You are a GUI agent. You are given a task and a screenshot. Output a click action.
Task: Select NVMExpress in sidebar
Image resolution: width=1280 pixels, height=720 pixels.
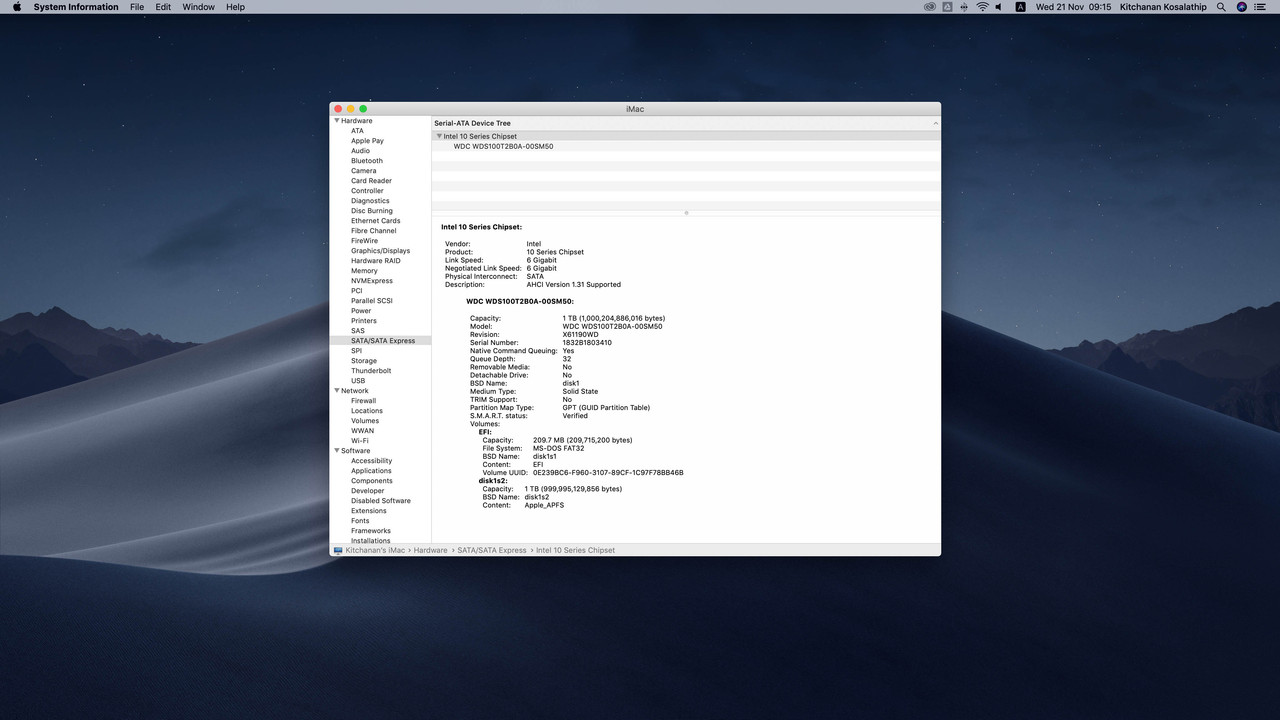[x=372, y=281]
